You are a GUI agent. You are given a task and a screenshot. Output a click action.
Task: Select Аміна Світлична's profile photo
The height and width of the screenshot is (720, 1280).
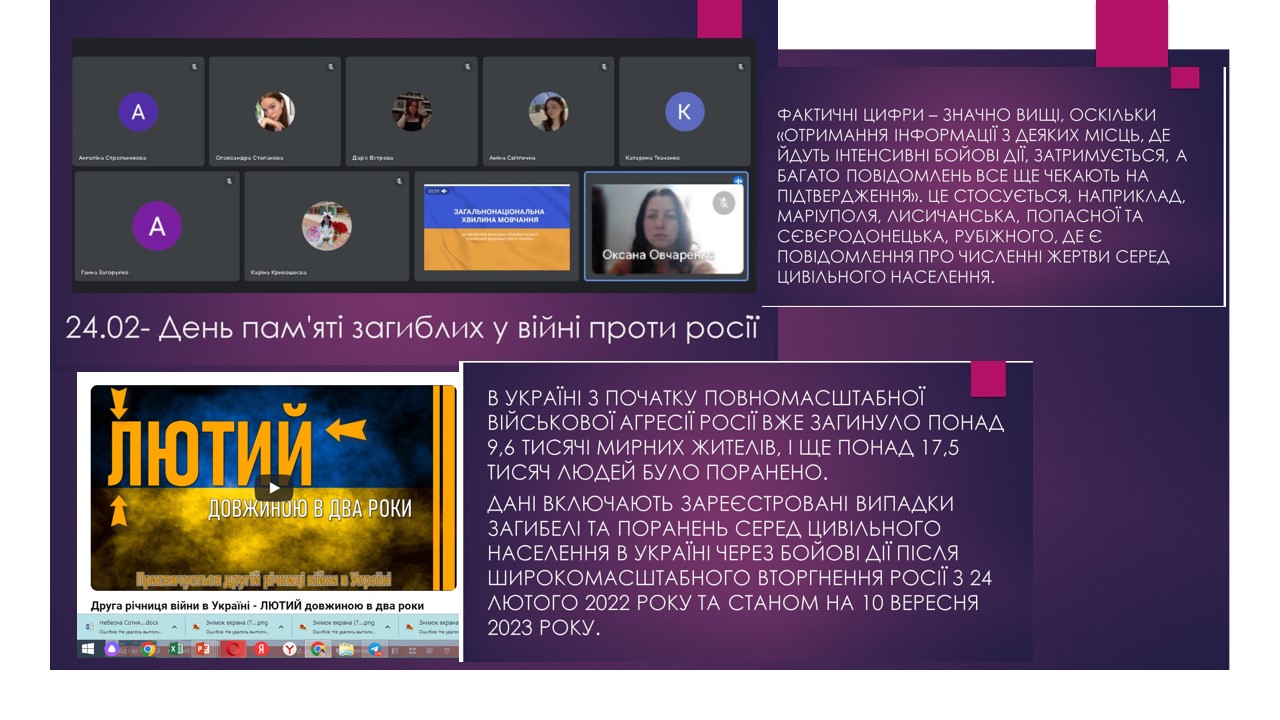(548, 112)
